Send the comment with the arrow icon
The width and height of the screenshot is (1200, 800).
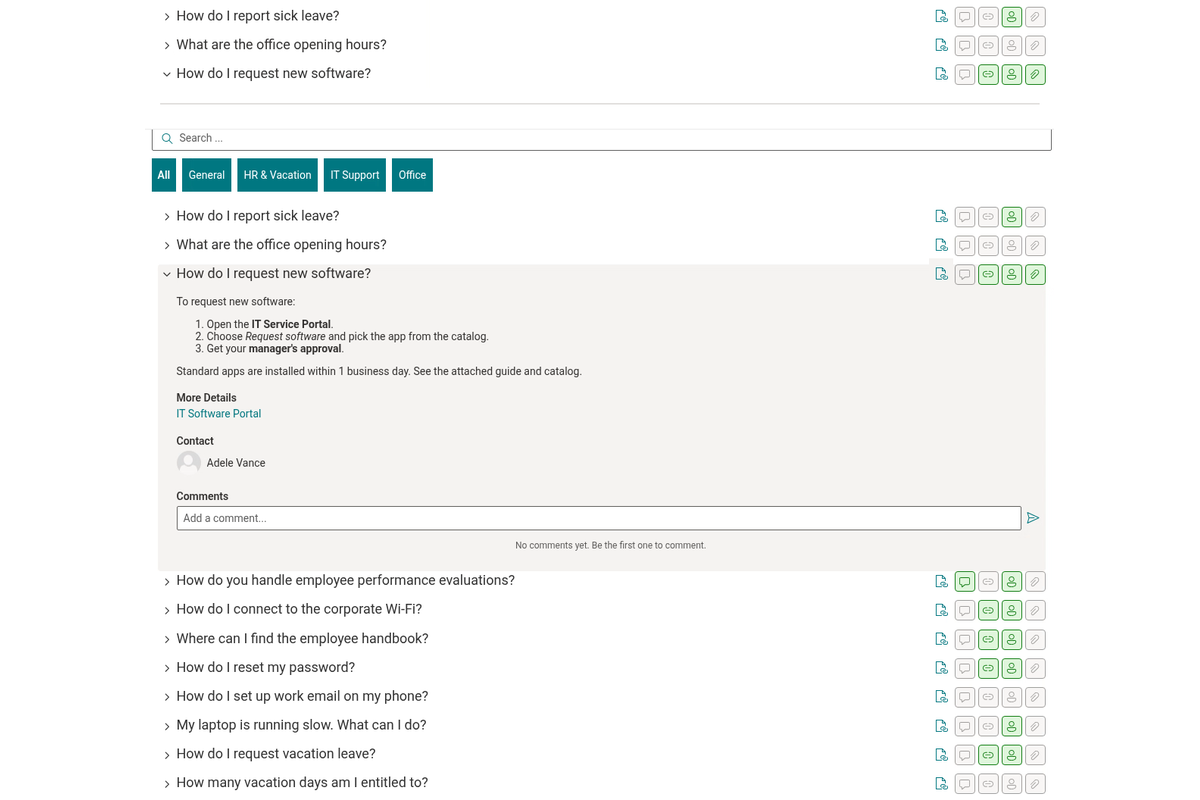click(x=1033, y=518)
